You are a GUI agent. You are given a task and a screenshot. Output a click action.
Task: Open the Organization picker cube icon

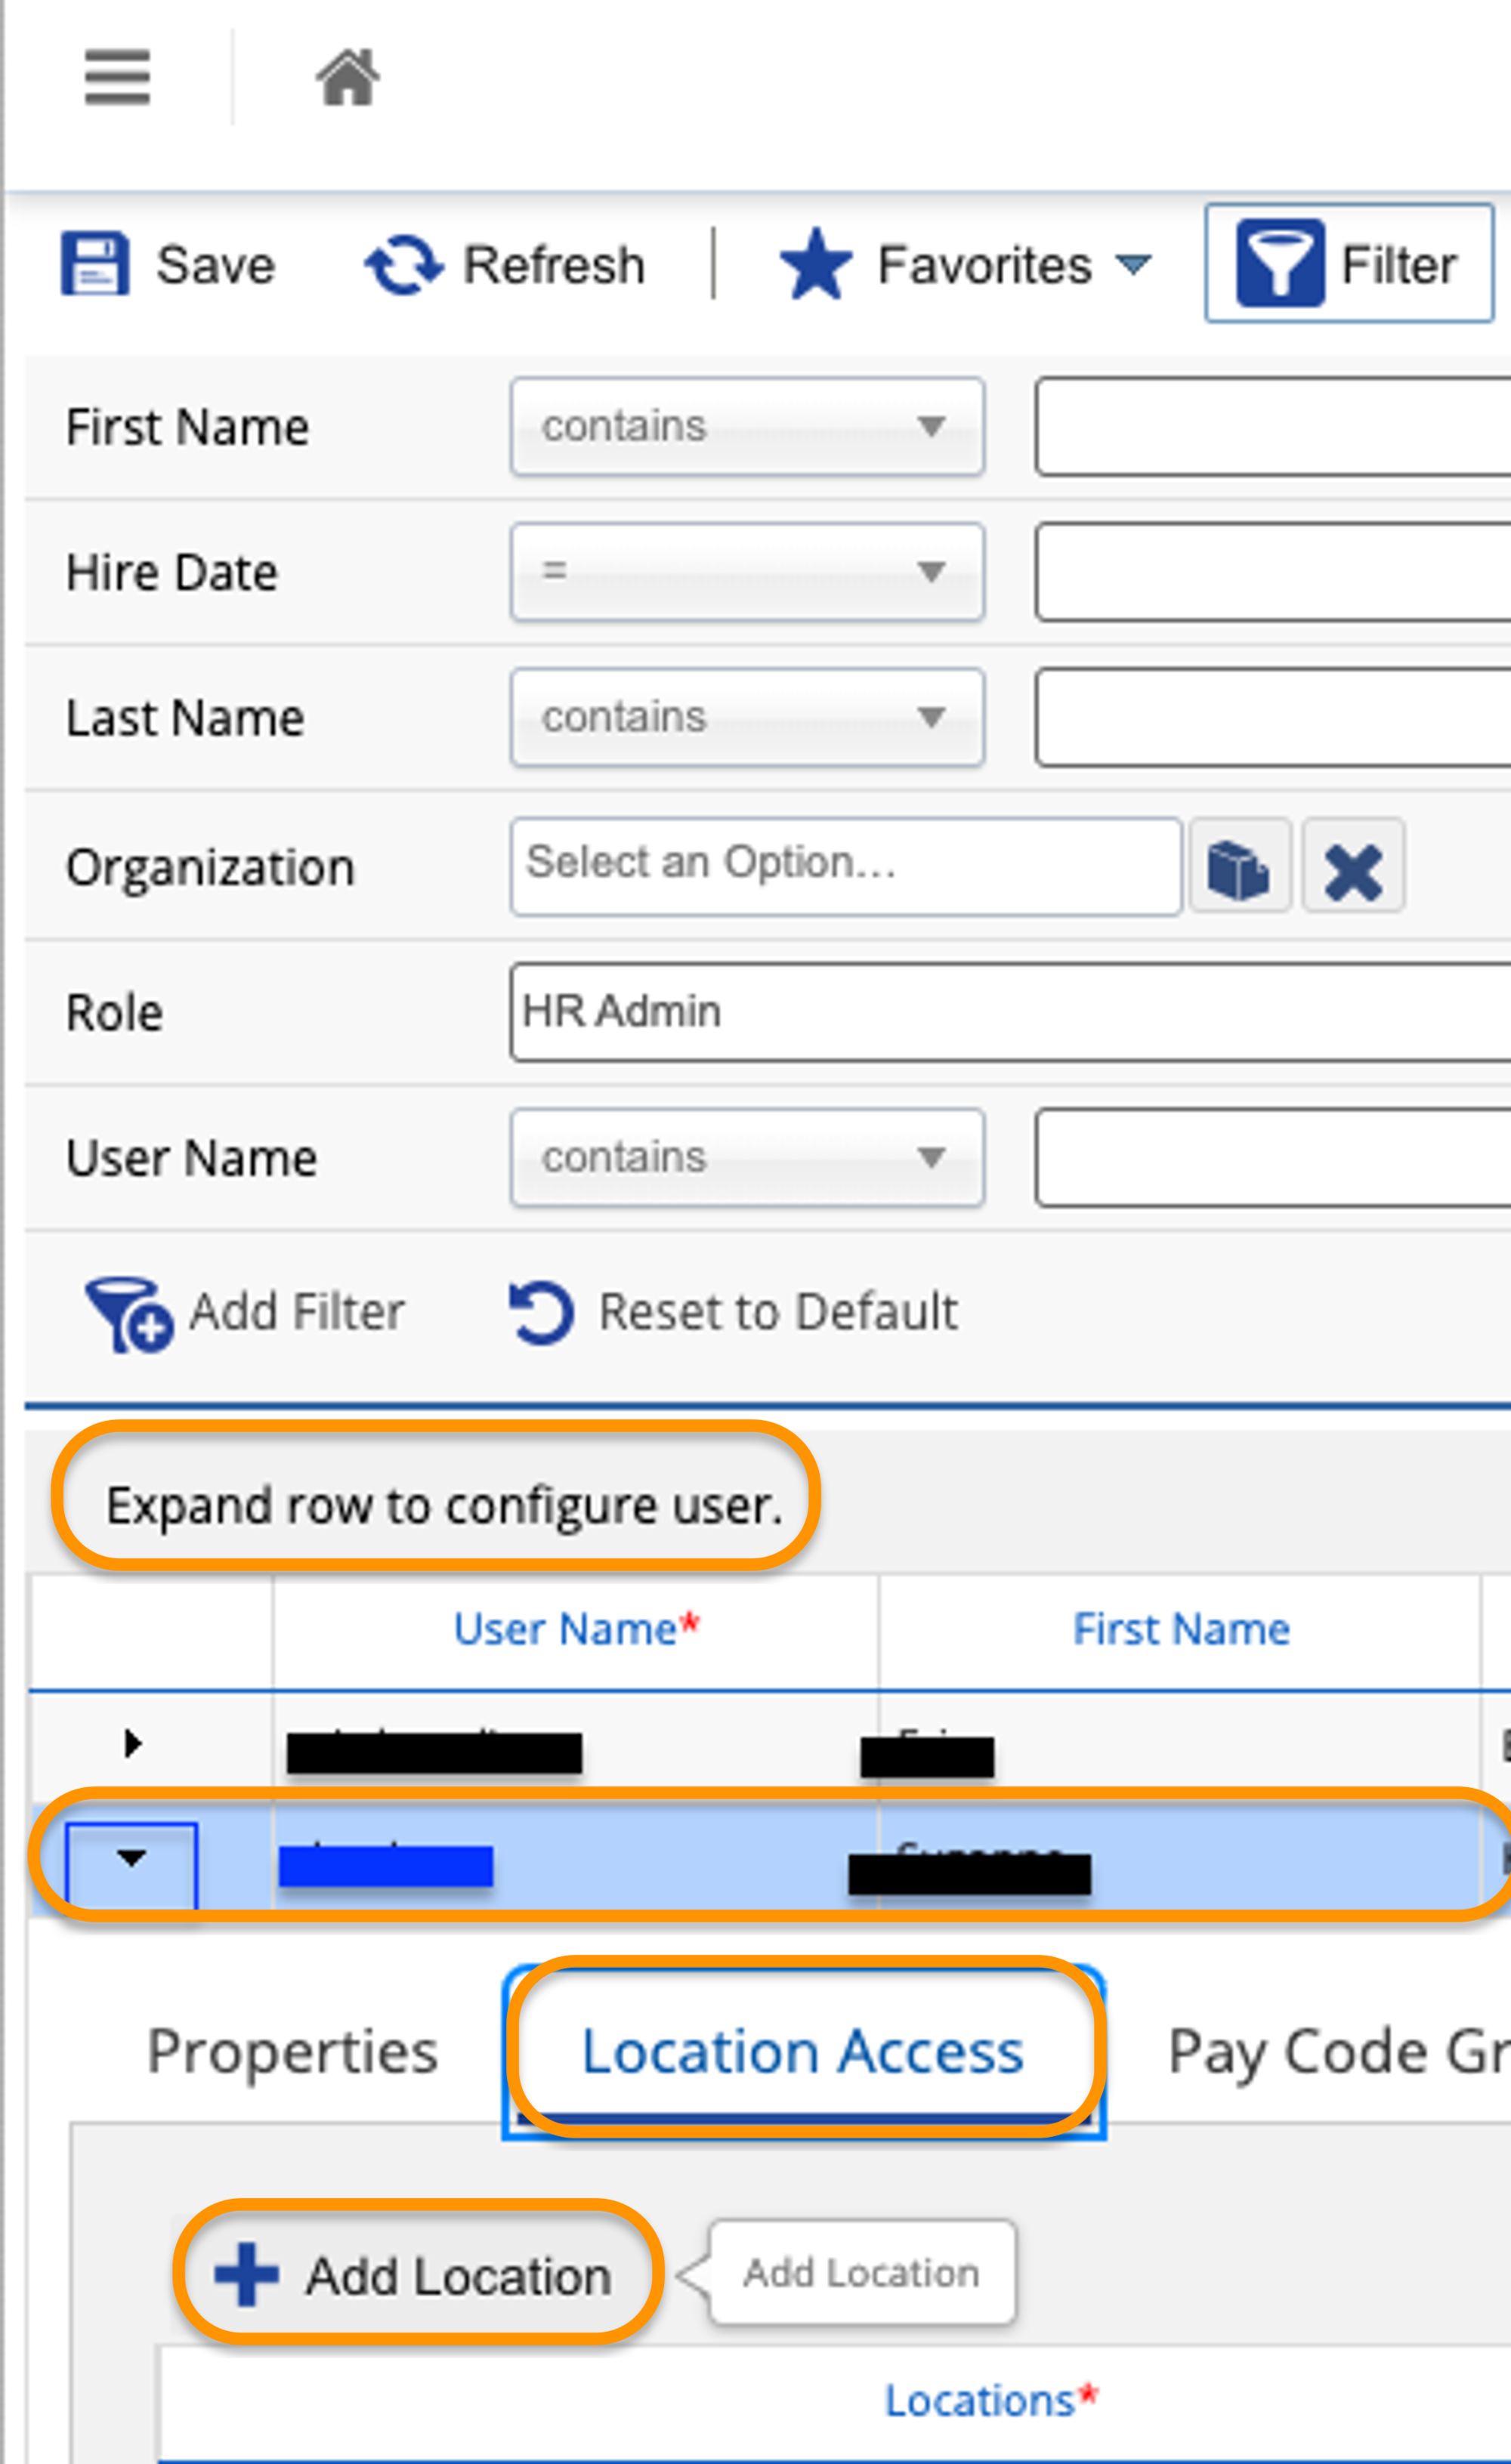(1238, 867)
